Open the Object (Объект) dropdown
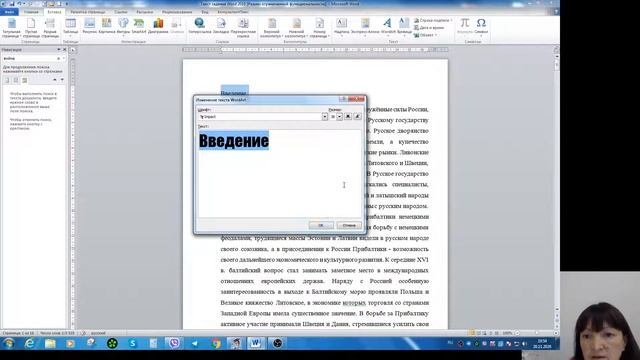 425,35
